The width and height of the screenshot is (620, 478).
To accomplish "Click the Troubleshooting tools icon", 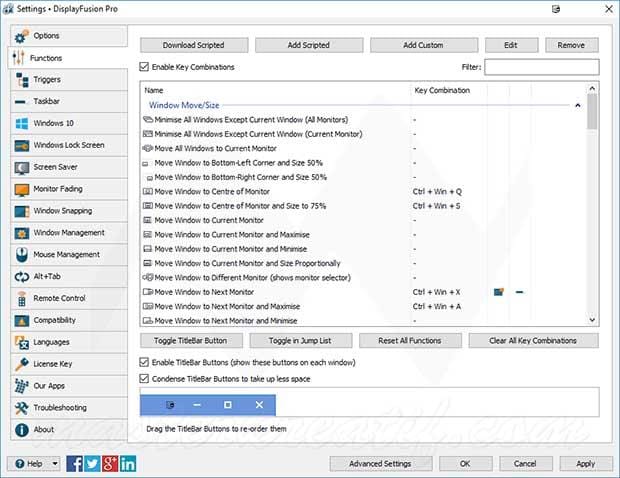I will [x=22, y=408].
